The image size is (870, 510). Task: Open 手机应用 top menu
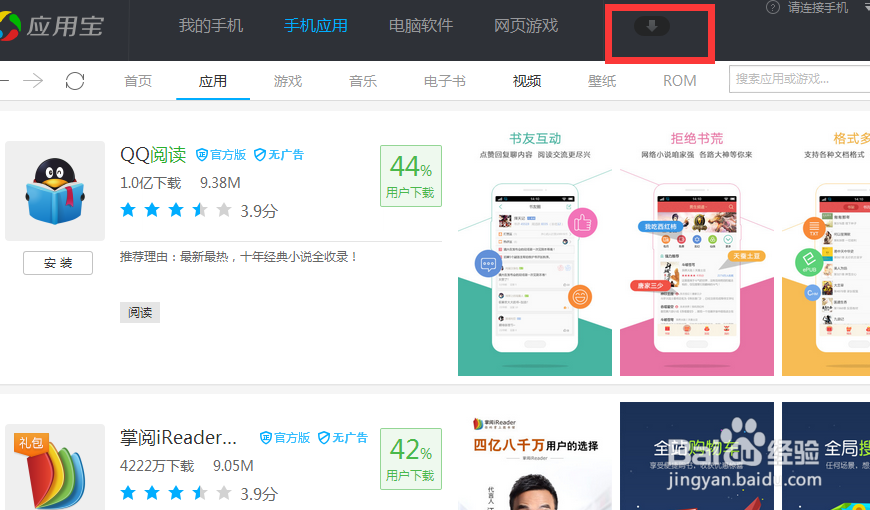point(316,26)
